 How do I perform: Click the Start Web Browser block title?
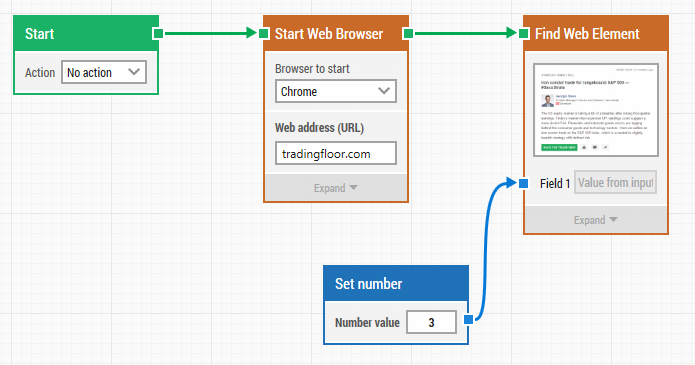(329, 34)
